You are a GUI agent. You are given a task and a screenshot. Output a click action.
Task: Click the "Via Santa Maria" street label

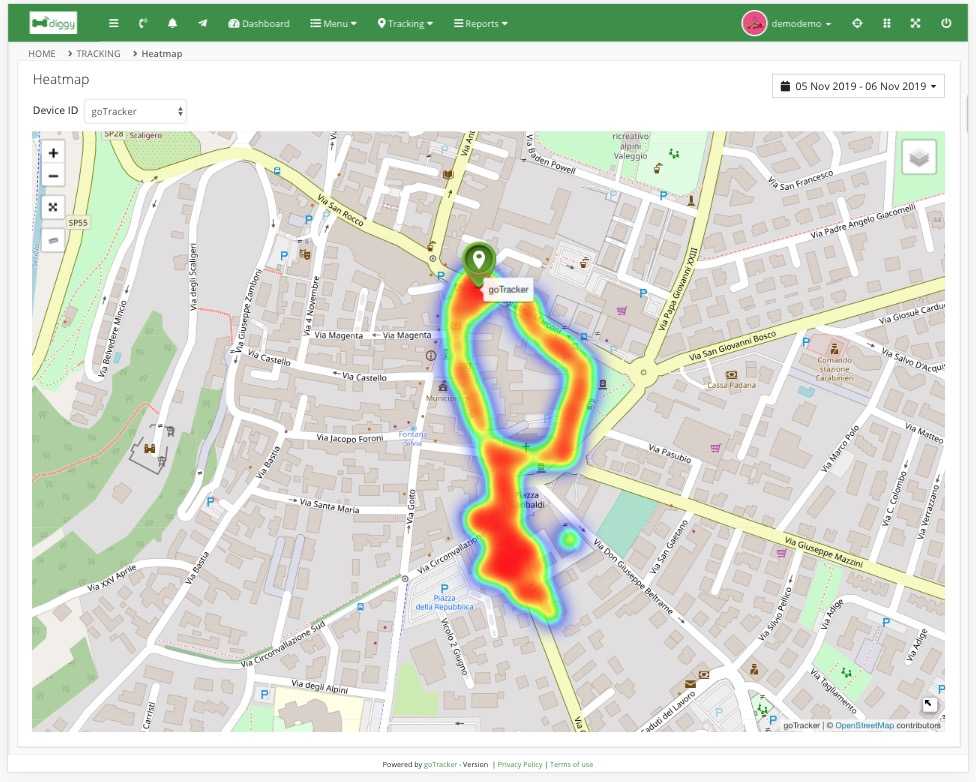coord(329,505)
